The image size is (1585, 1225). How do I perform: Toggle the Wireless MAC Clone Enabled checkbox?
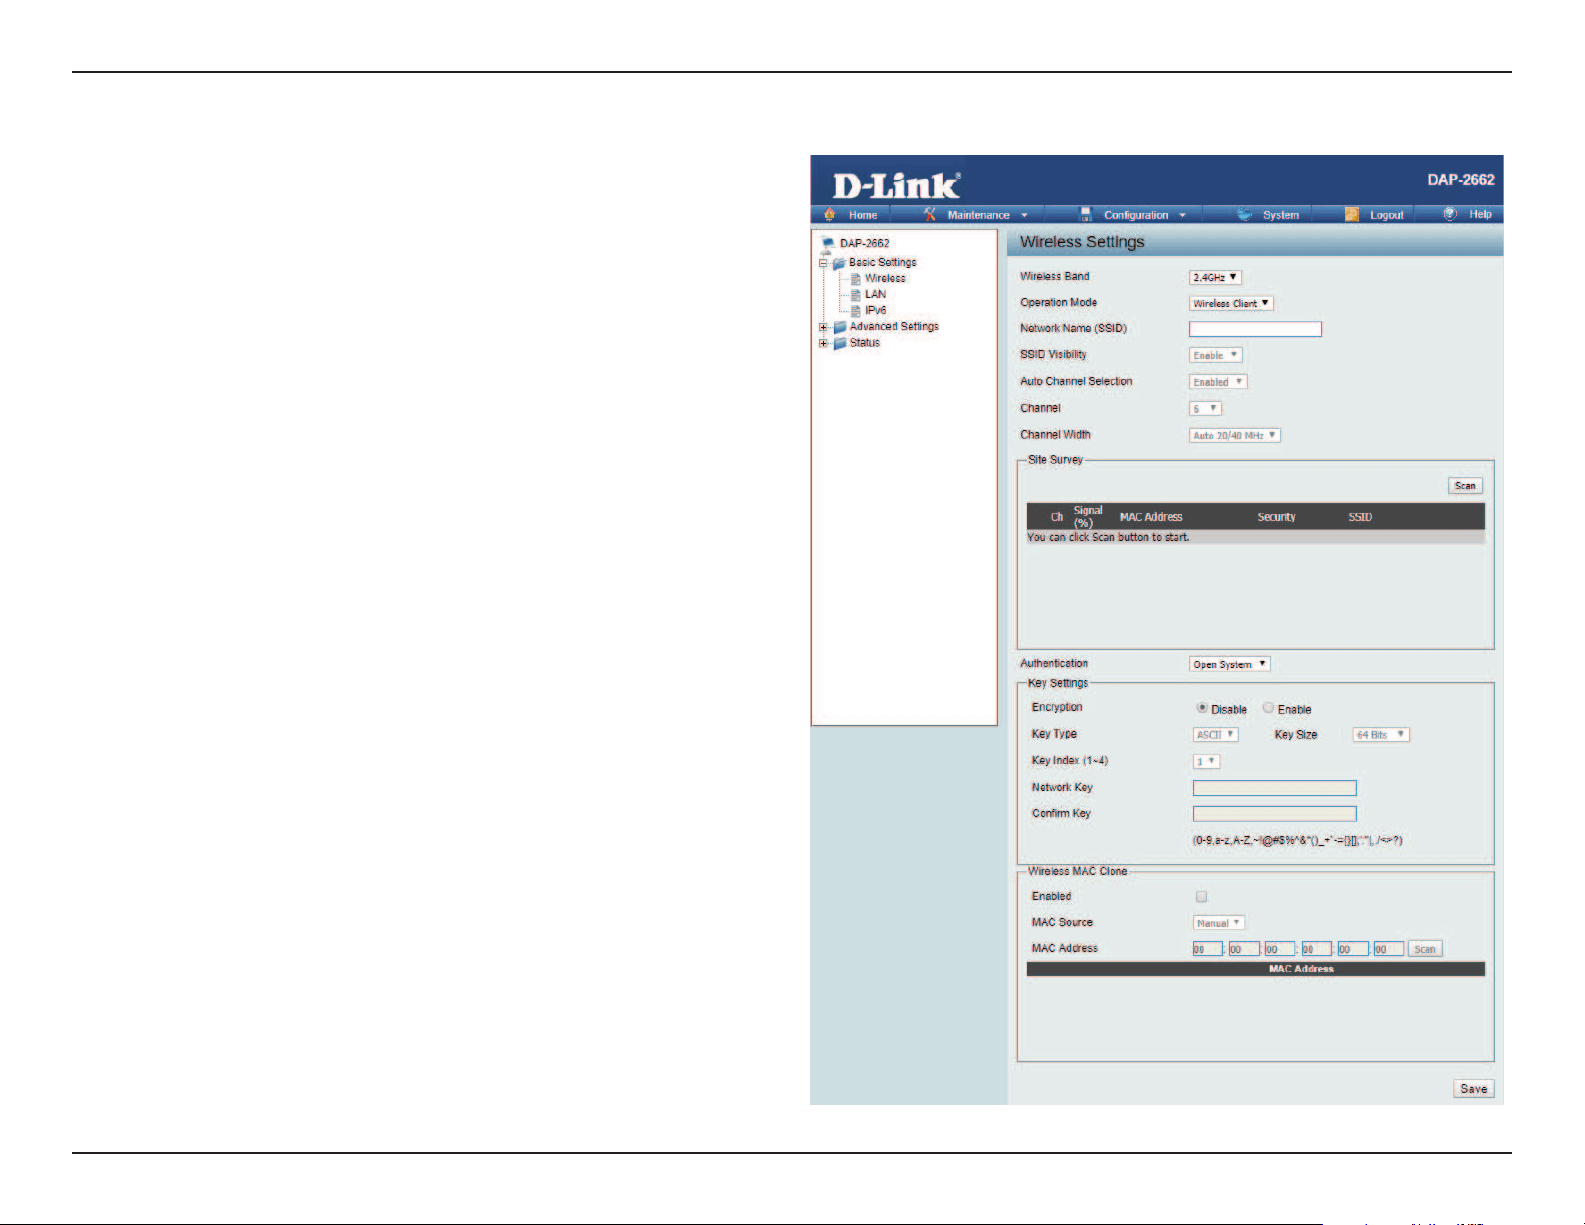pyautogui.click(x=1202, y=896)
